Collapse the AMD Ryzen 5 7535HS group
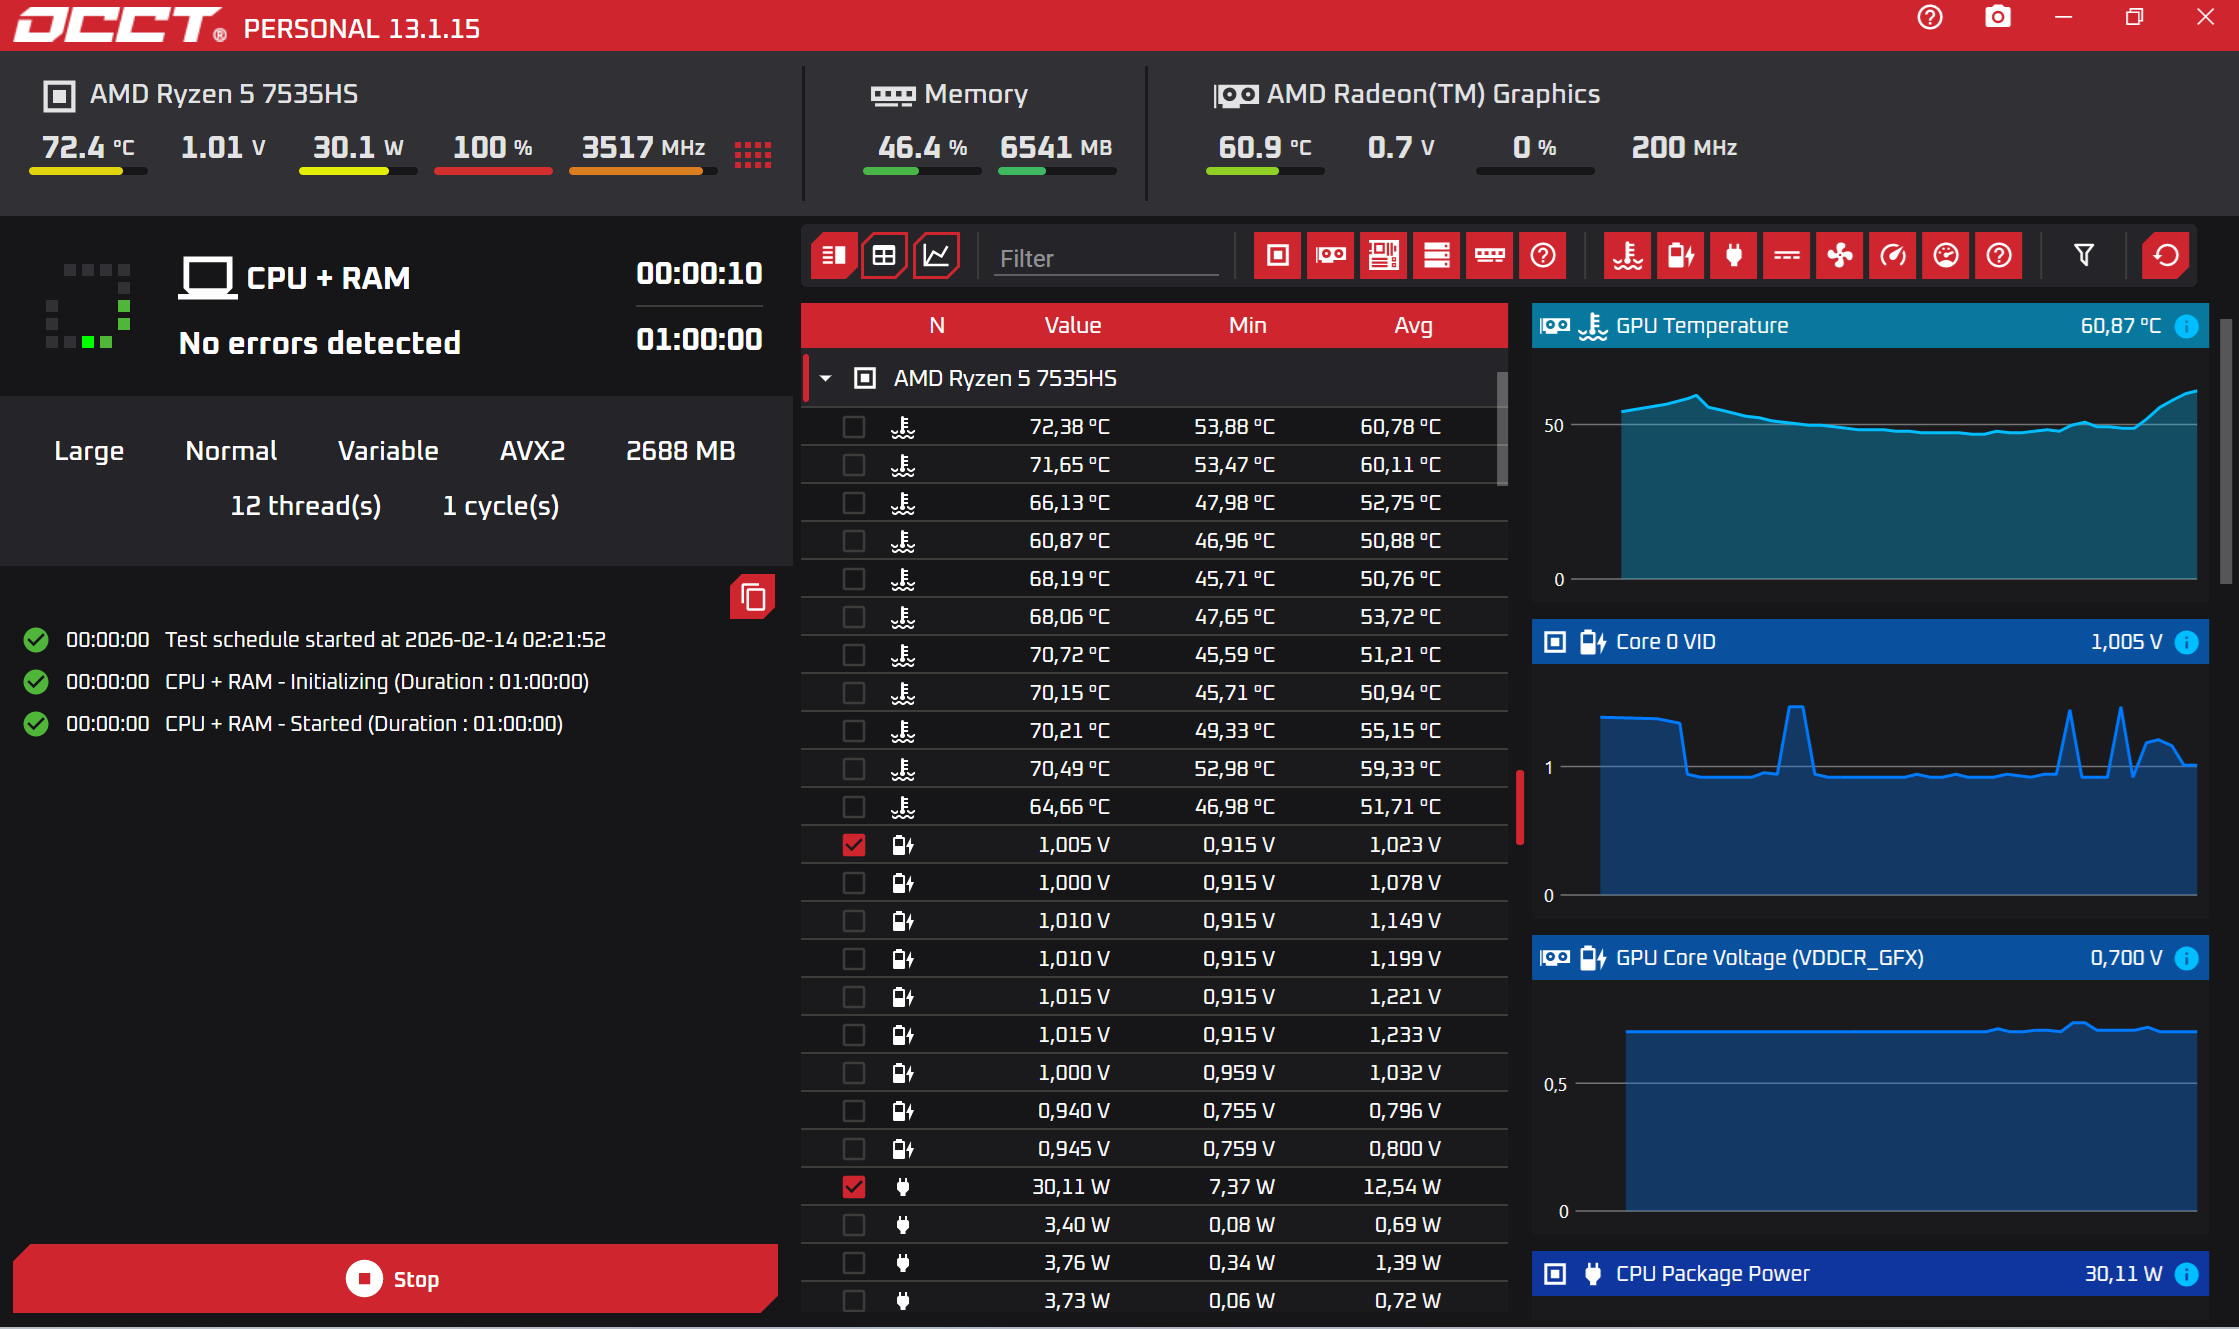The image size is (2239, 1329). click(x=826, y=378)
